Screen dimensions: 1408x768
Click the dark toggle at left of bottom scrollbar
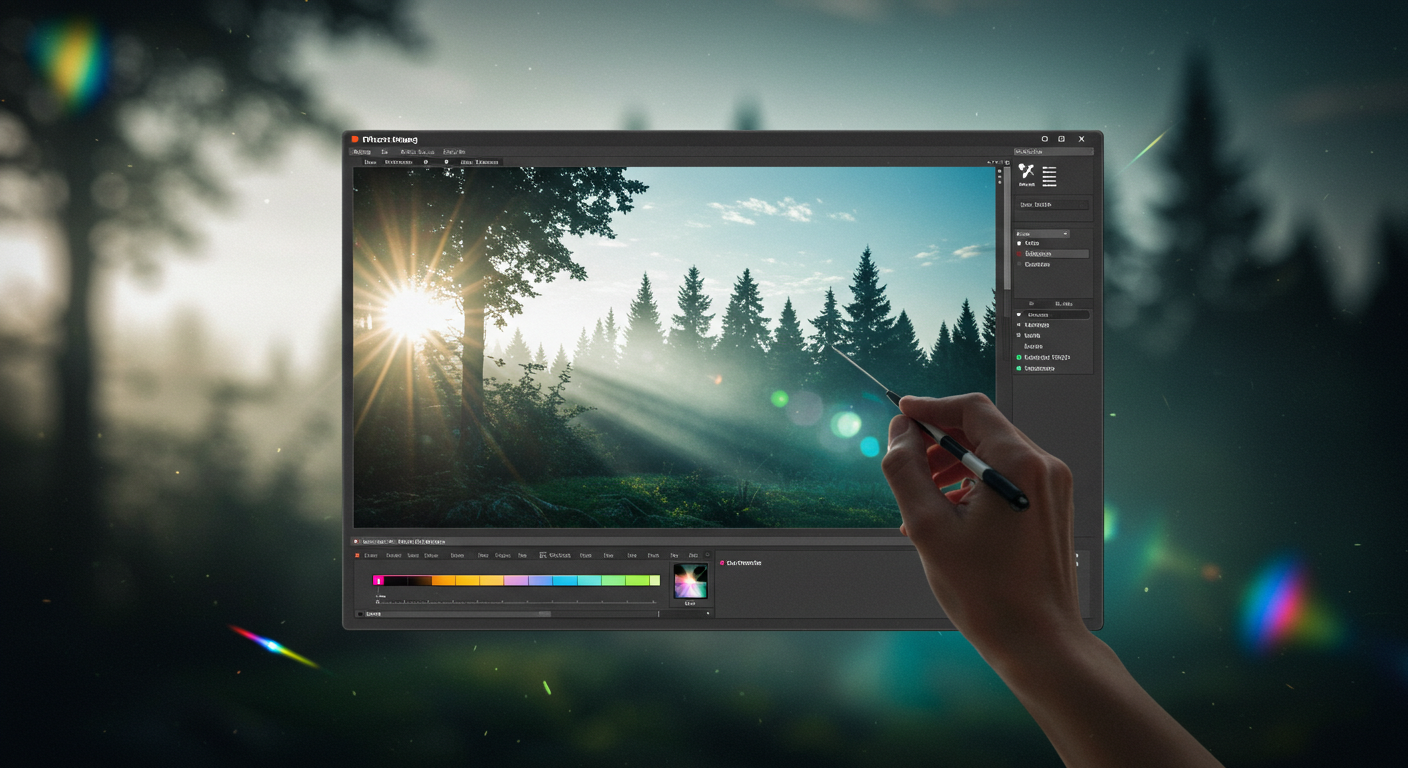pyautogui.click(x=360, y=614)
